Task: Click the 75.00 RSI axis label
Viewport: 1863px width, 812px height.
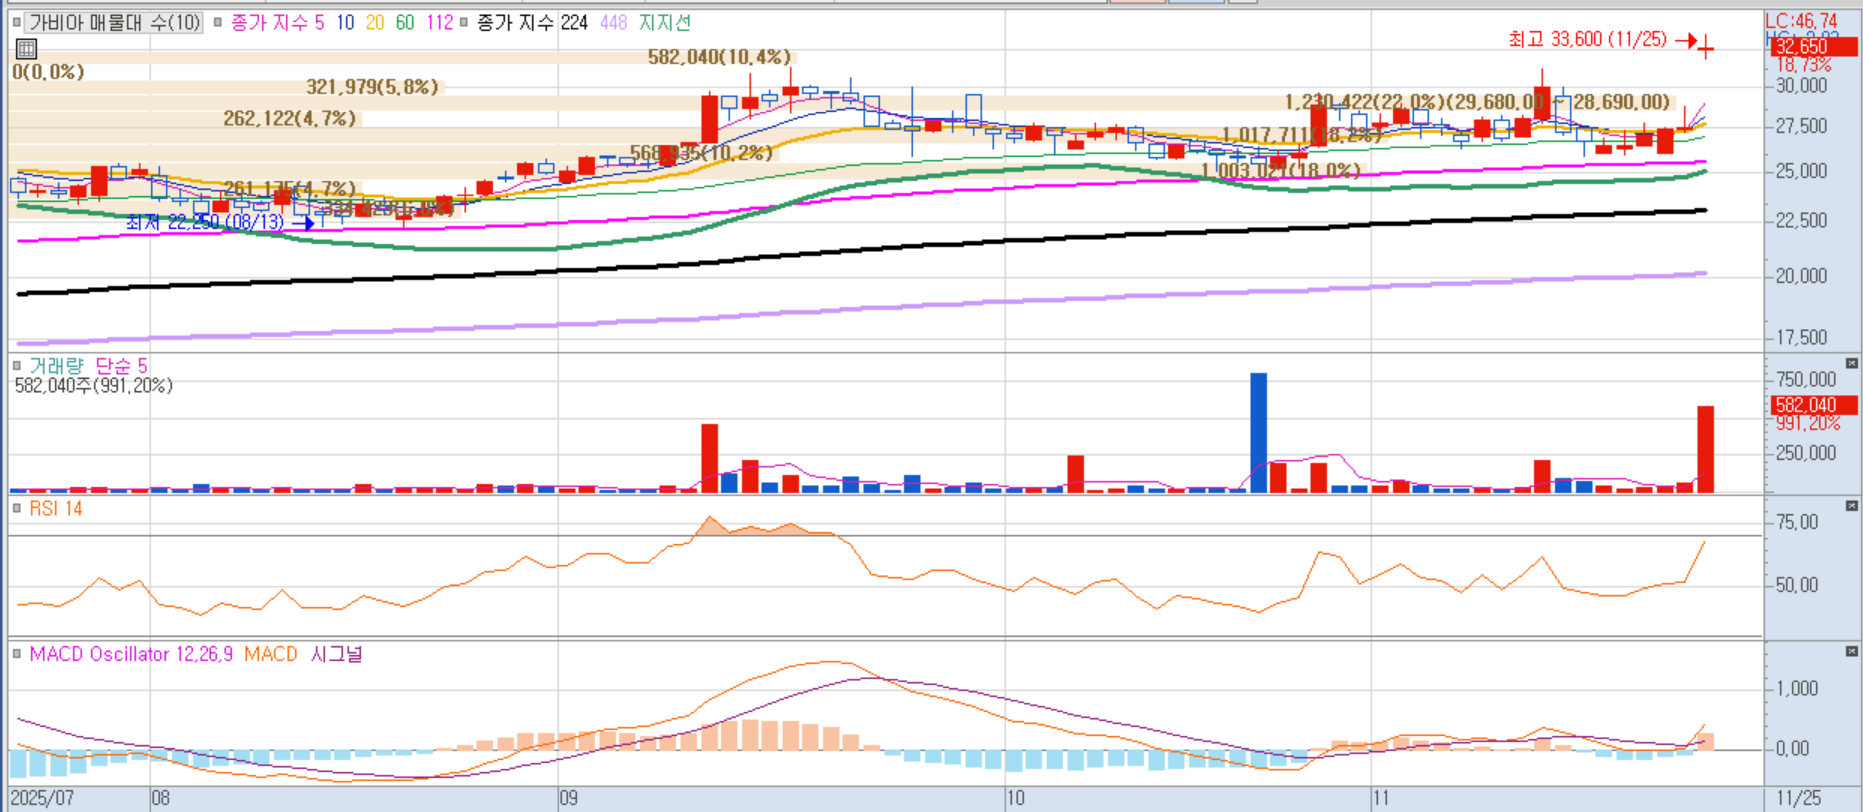Action: click(1796, 522)
